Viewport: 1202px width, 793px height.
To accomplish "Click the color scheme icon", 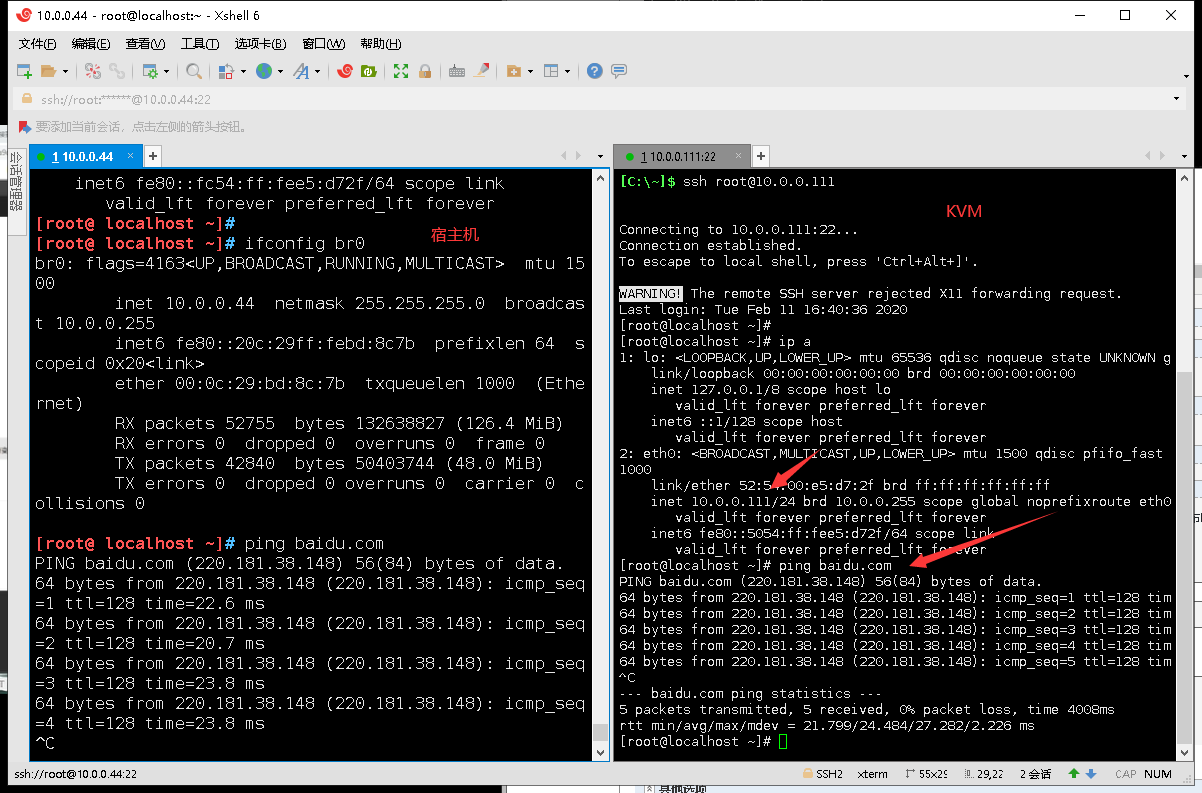I will tap(225, 71).
